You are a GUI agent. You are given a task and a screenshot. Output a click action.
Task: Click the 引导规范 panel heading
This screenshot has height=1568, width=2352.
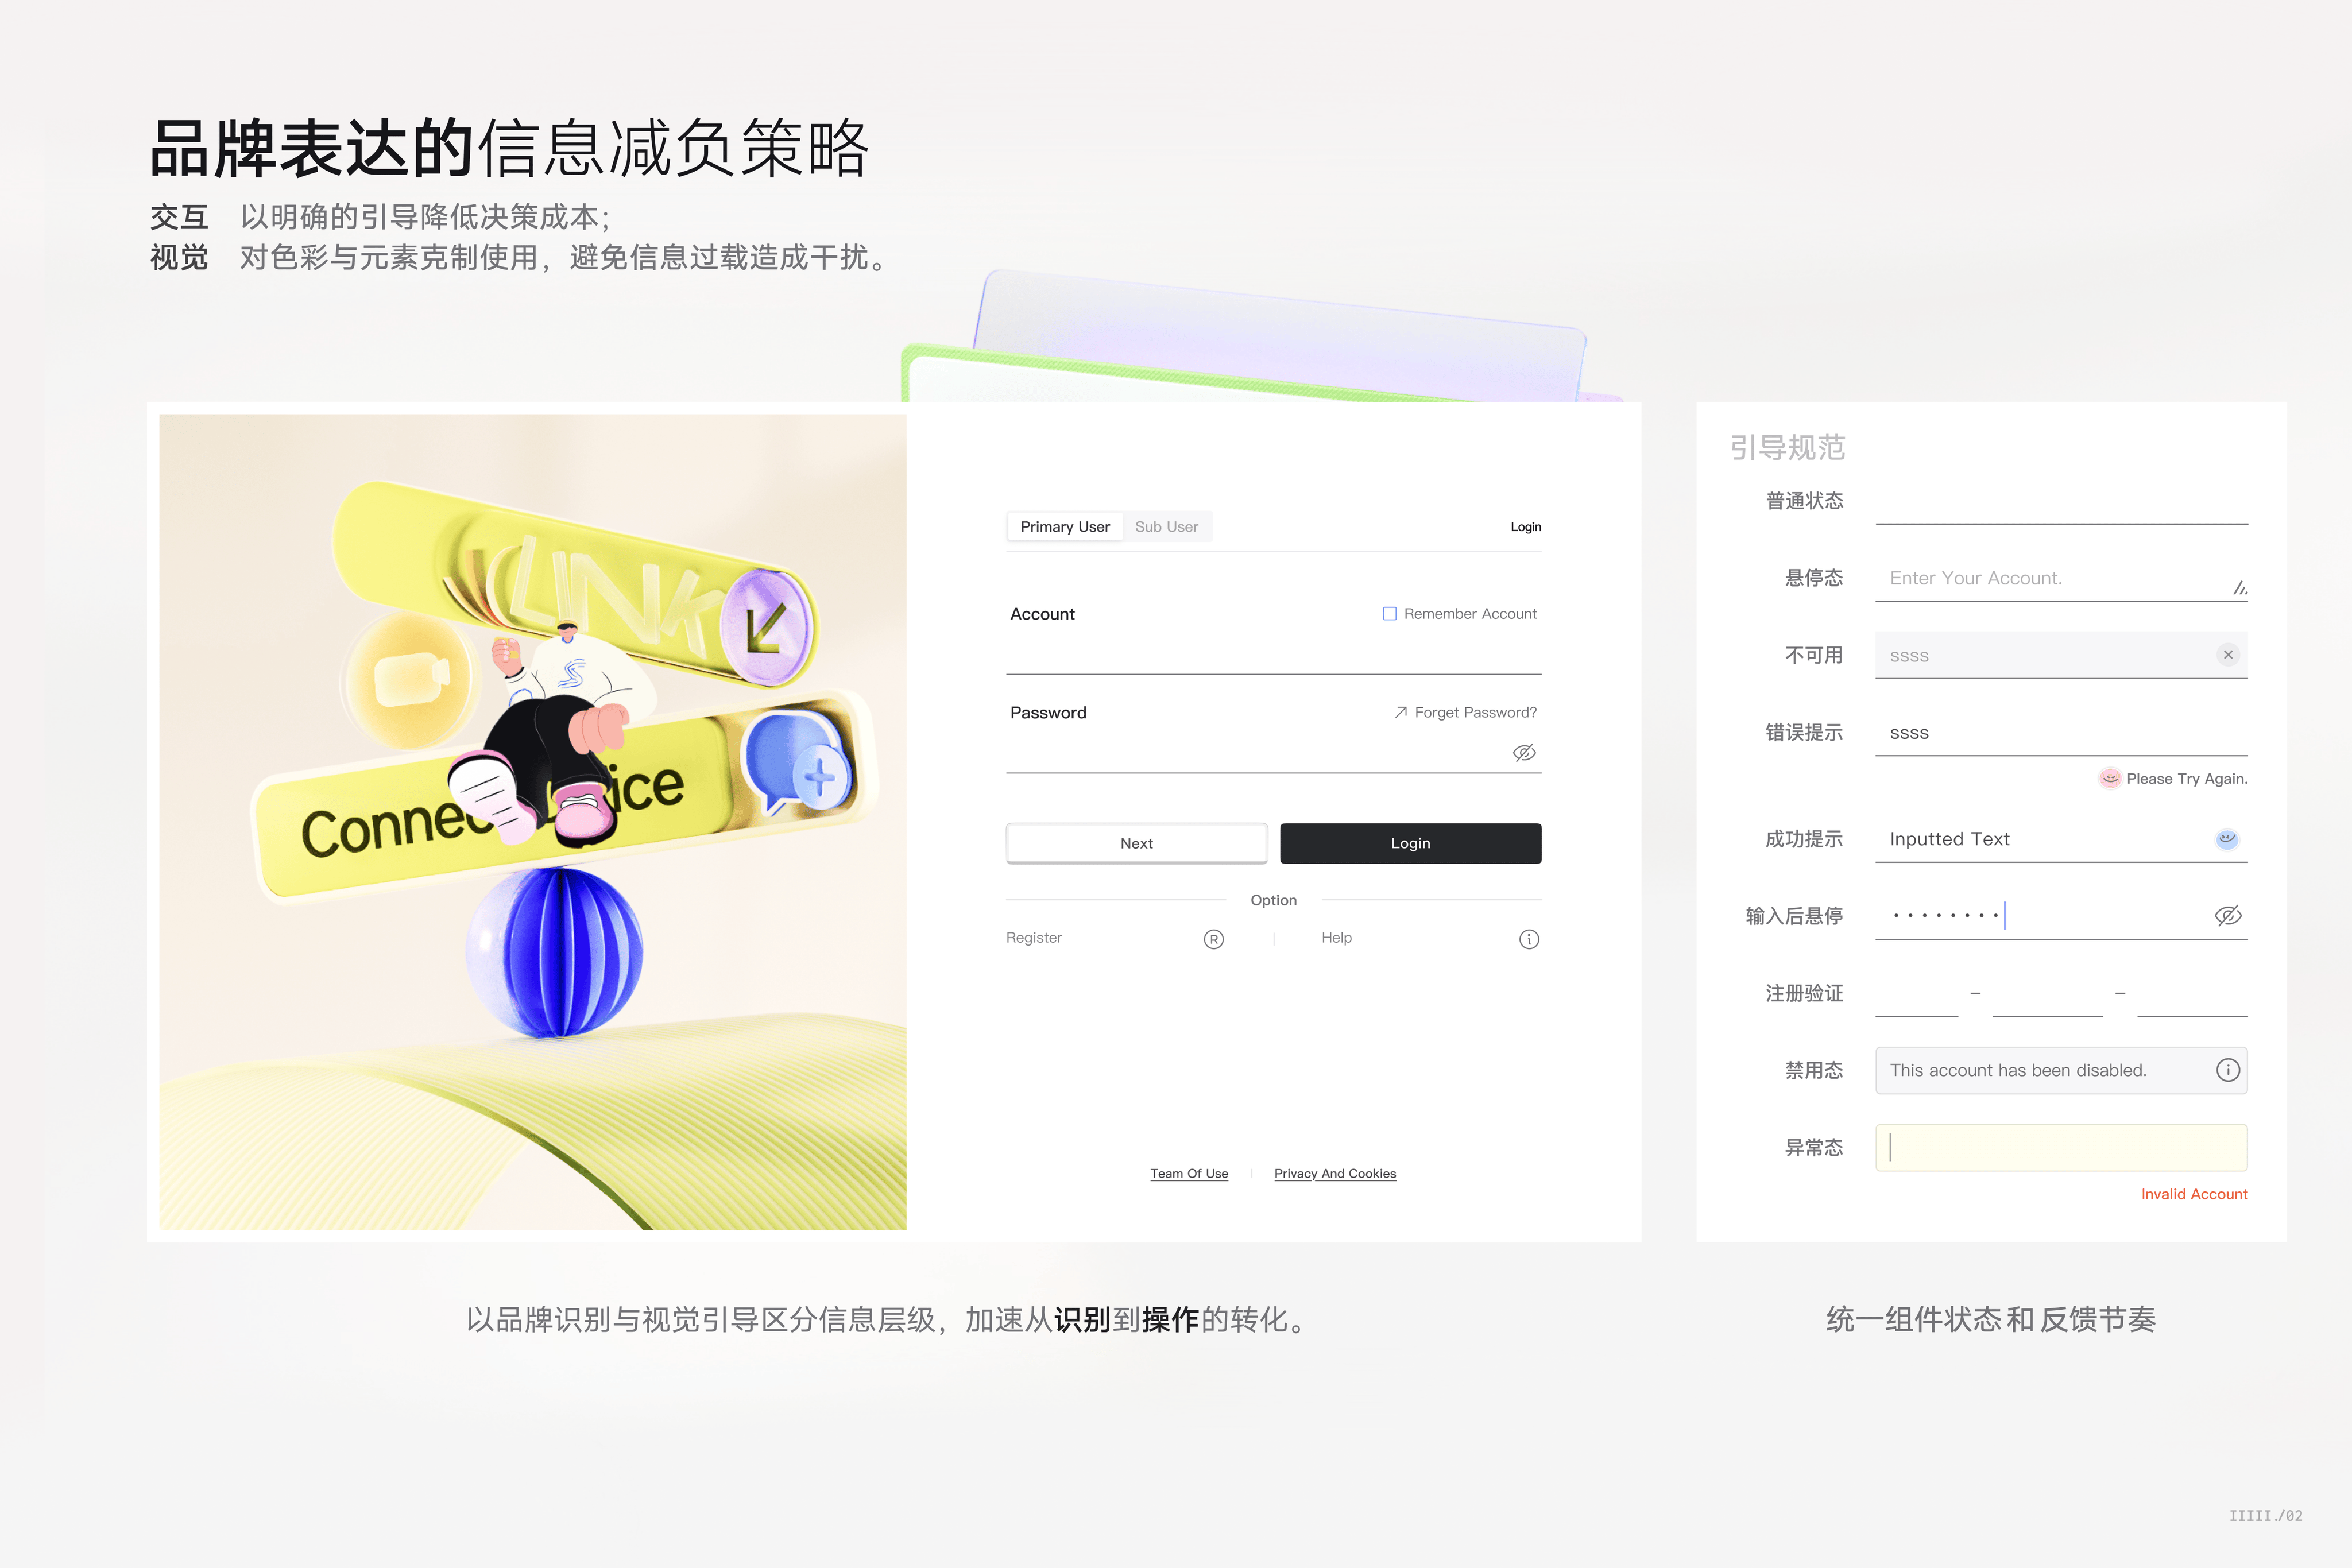[x=1787, y=447]
